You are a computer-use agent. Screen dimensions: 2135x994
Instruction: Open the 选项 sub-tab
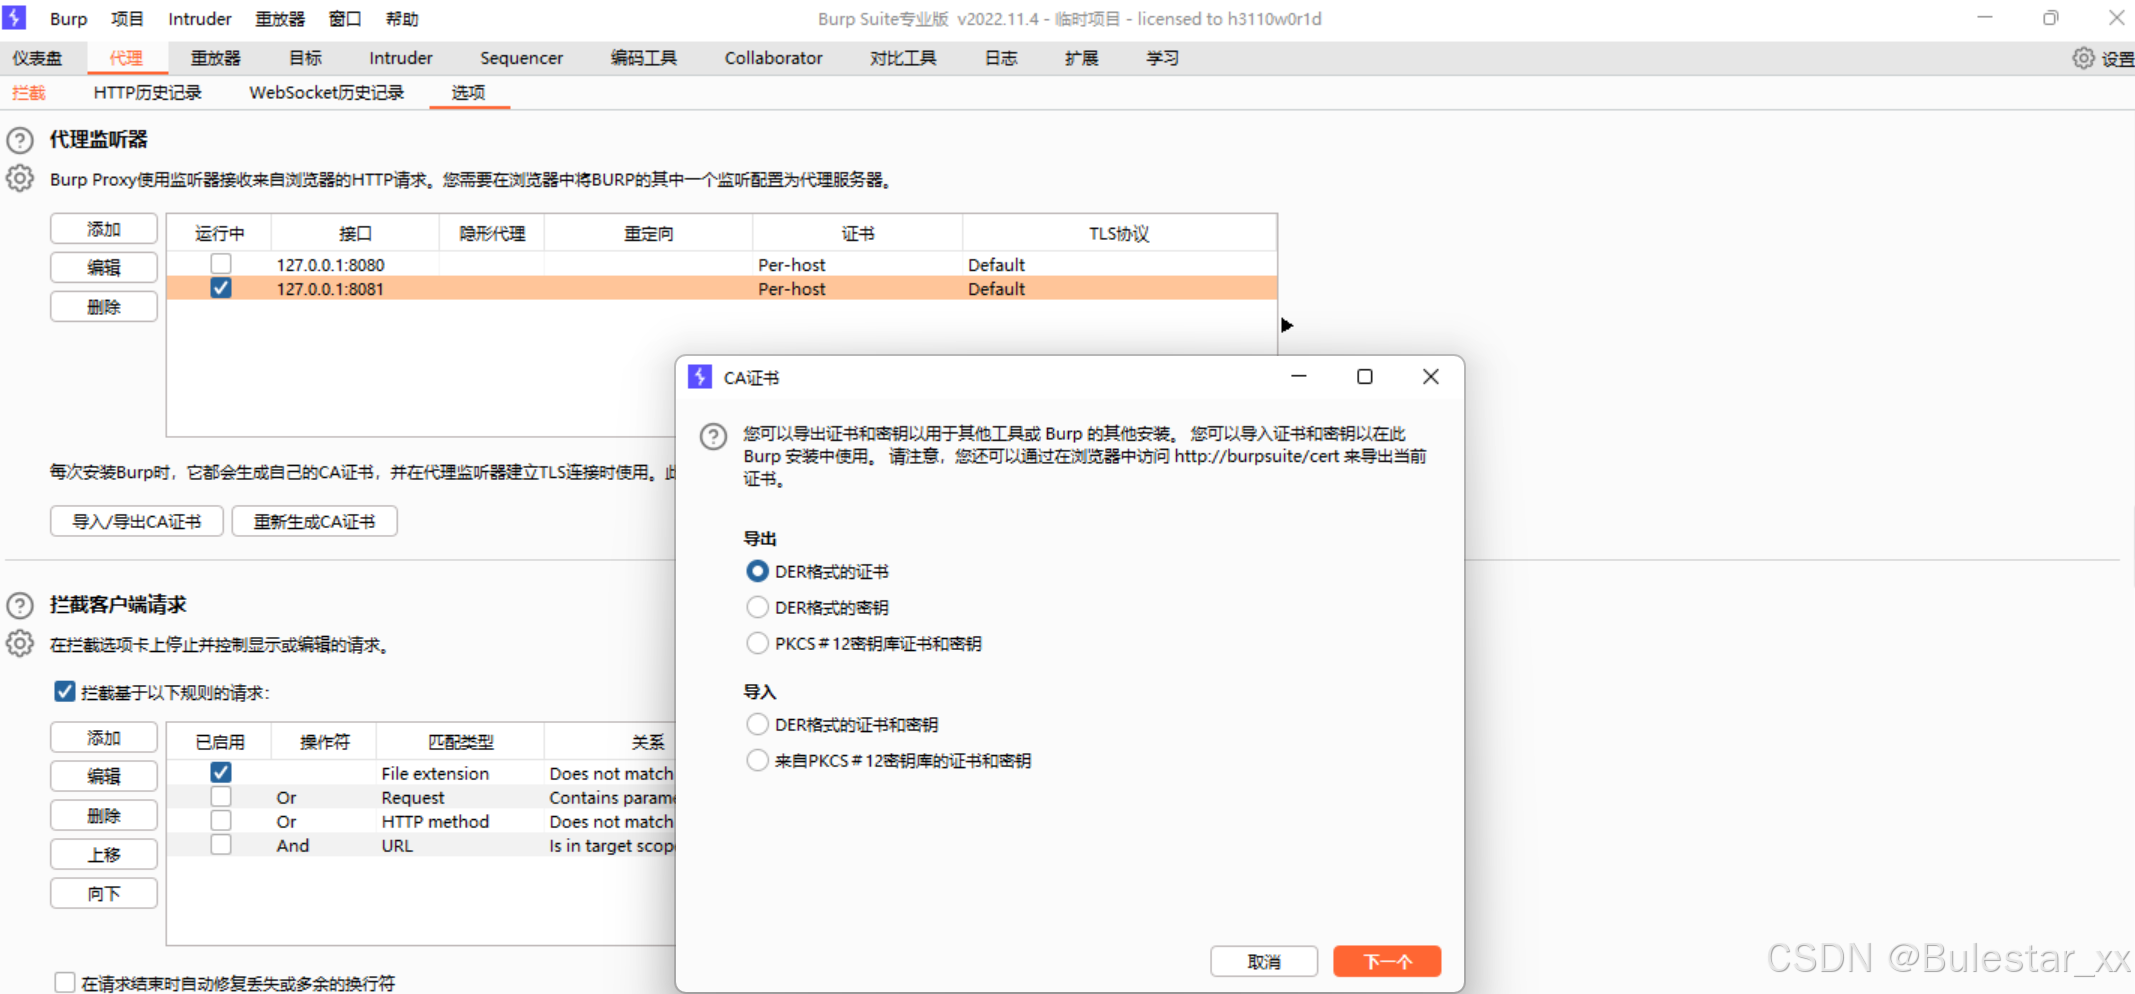[x=468, y=93]
